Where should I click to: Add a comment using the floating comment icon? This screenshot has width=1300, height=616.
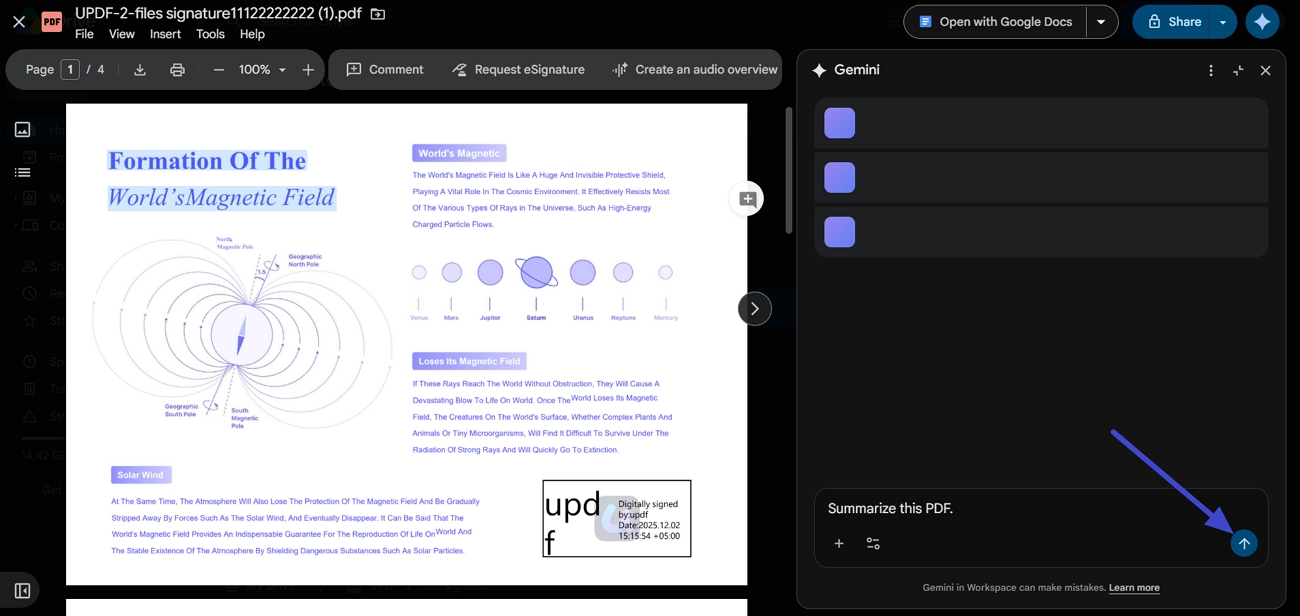[747, 199]
